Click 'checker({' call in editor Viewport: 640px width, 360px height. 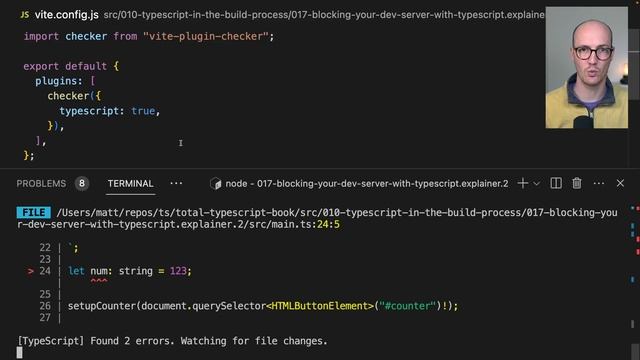[74, 96]
